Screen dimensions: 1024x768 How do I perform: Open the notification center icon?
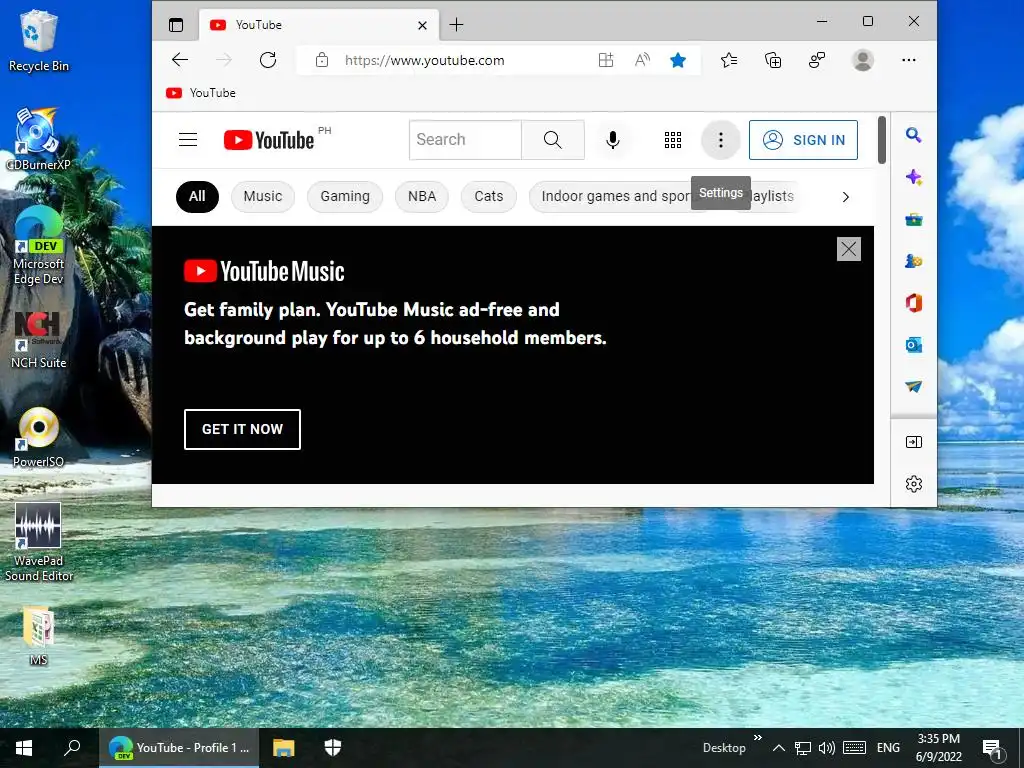[x=993, y=749]
